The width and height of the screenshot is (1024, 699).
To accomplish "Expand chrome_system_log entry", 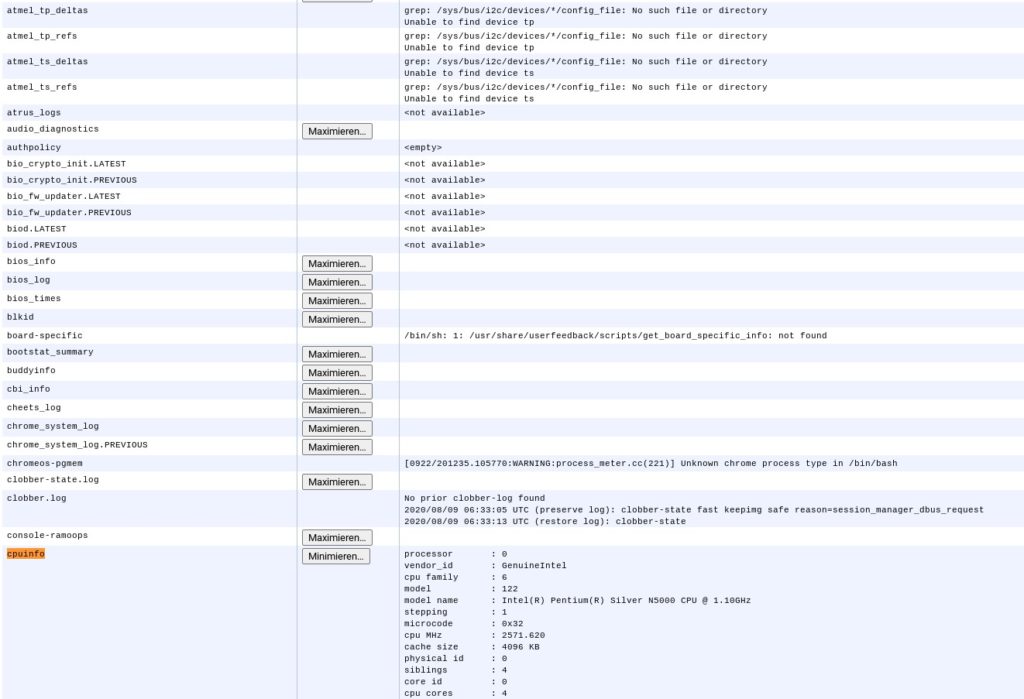I will 337,428.
